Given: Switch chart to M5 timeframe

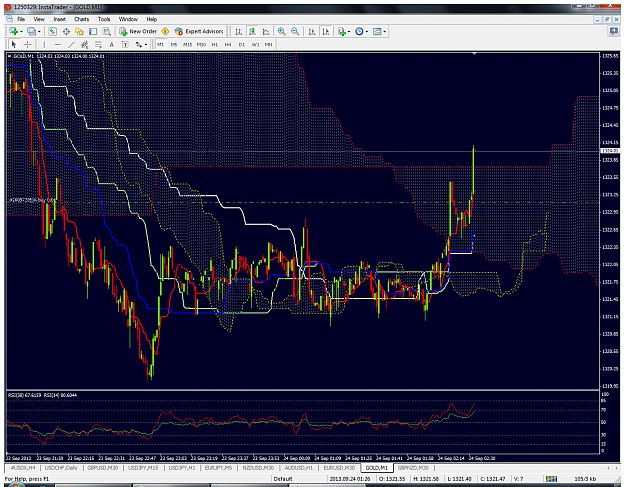Looking at the screenshot, I should [174, 45].
